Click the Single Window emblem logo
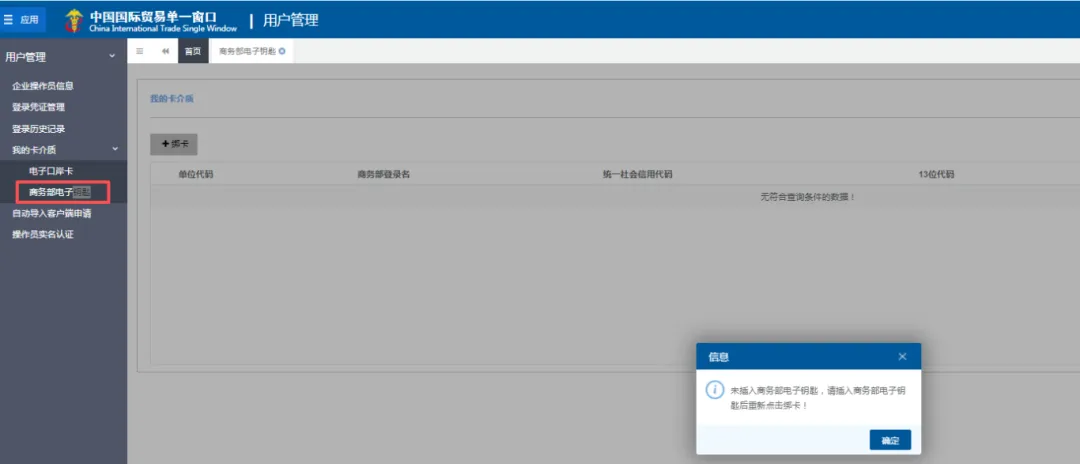 (74, 21)
